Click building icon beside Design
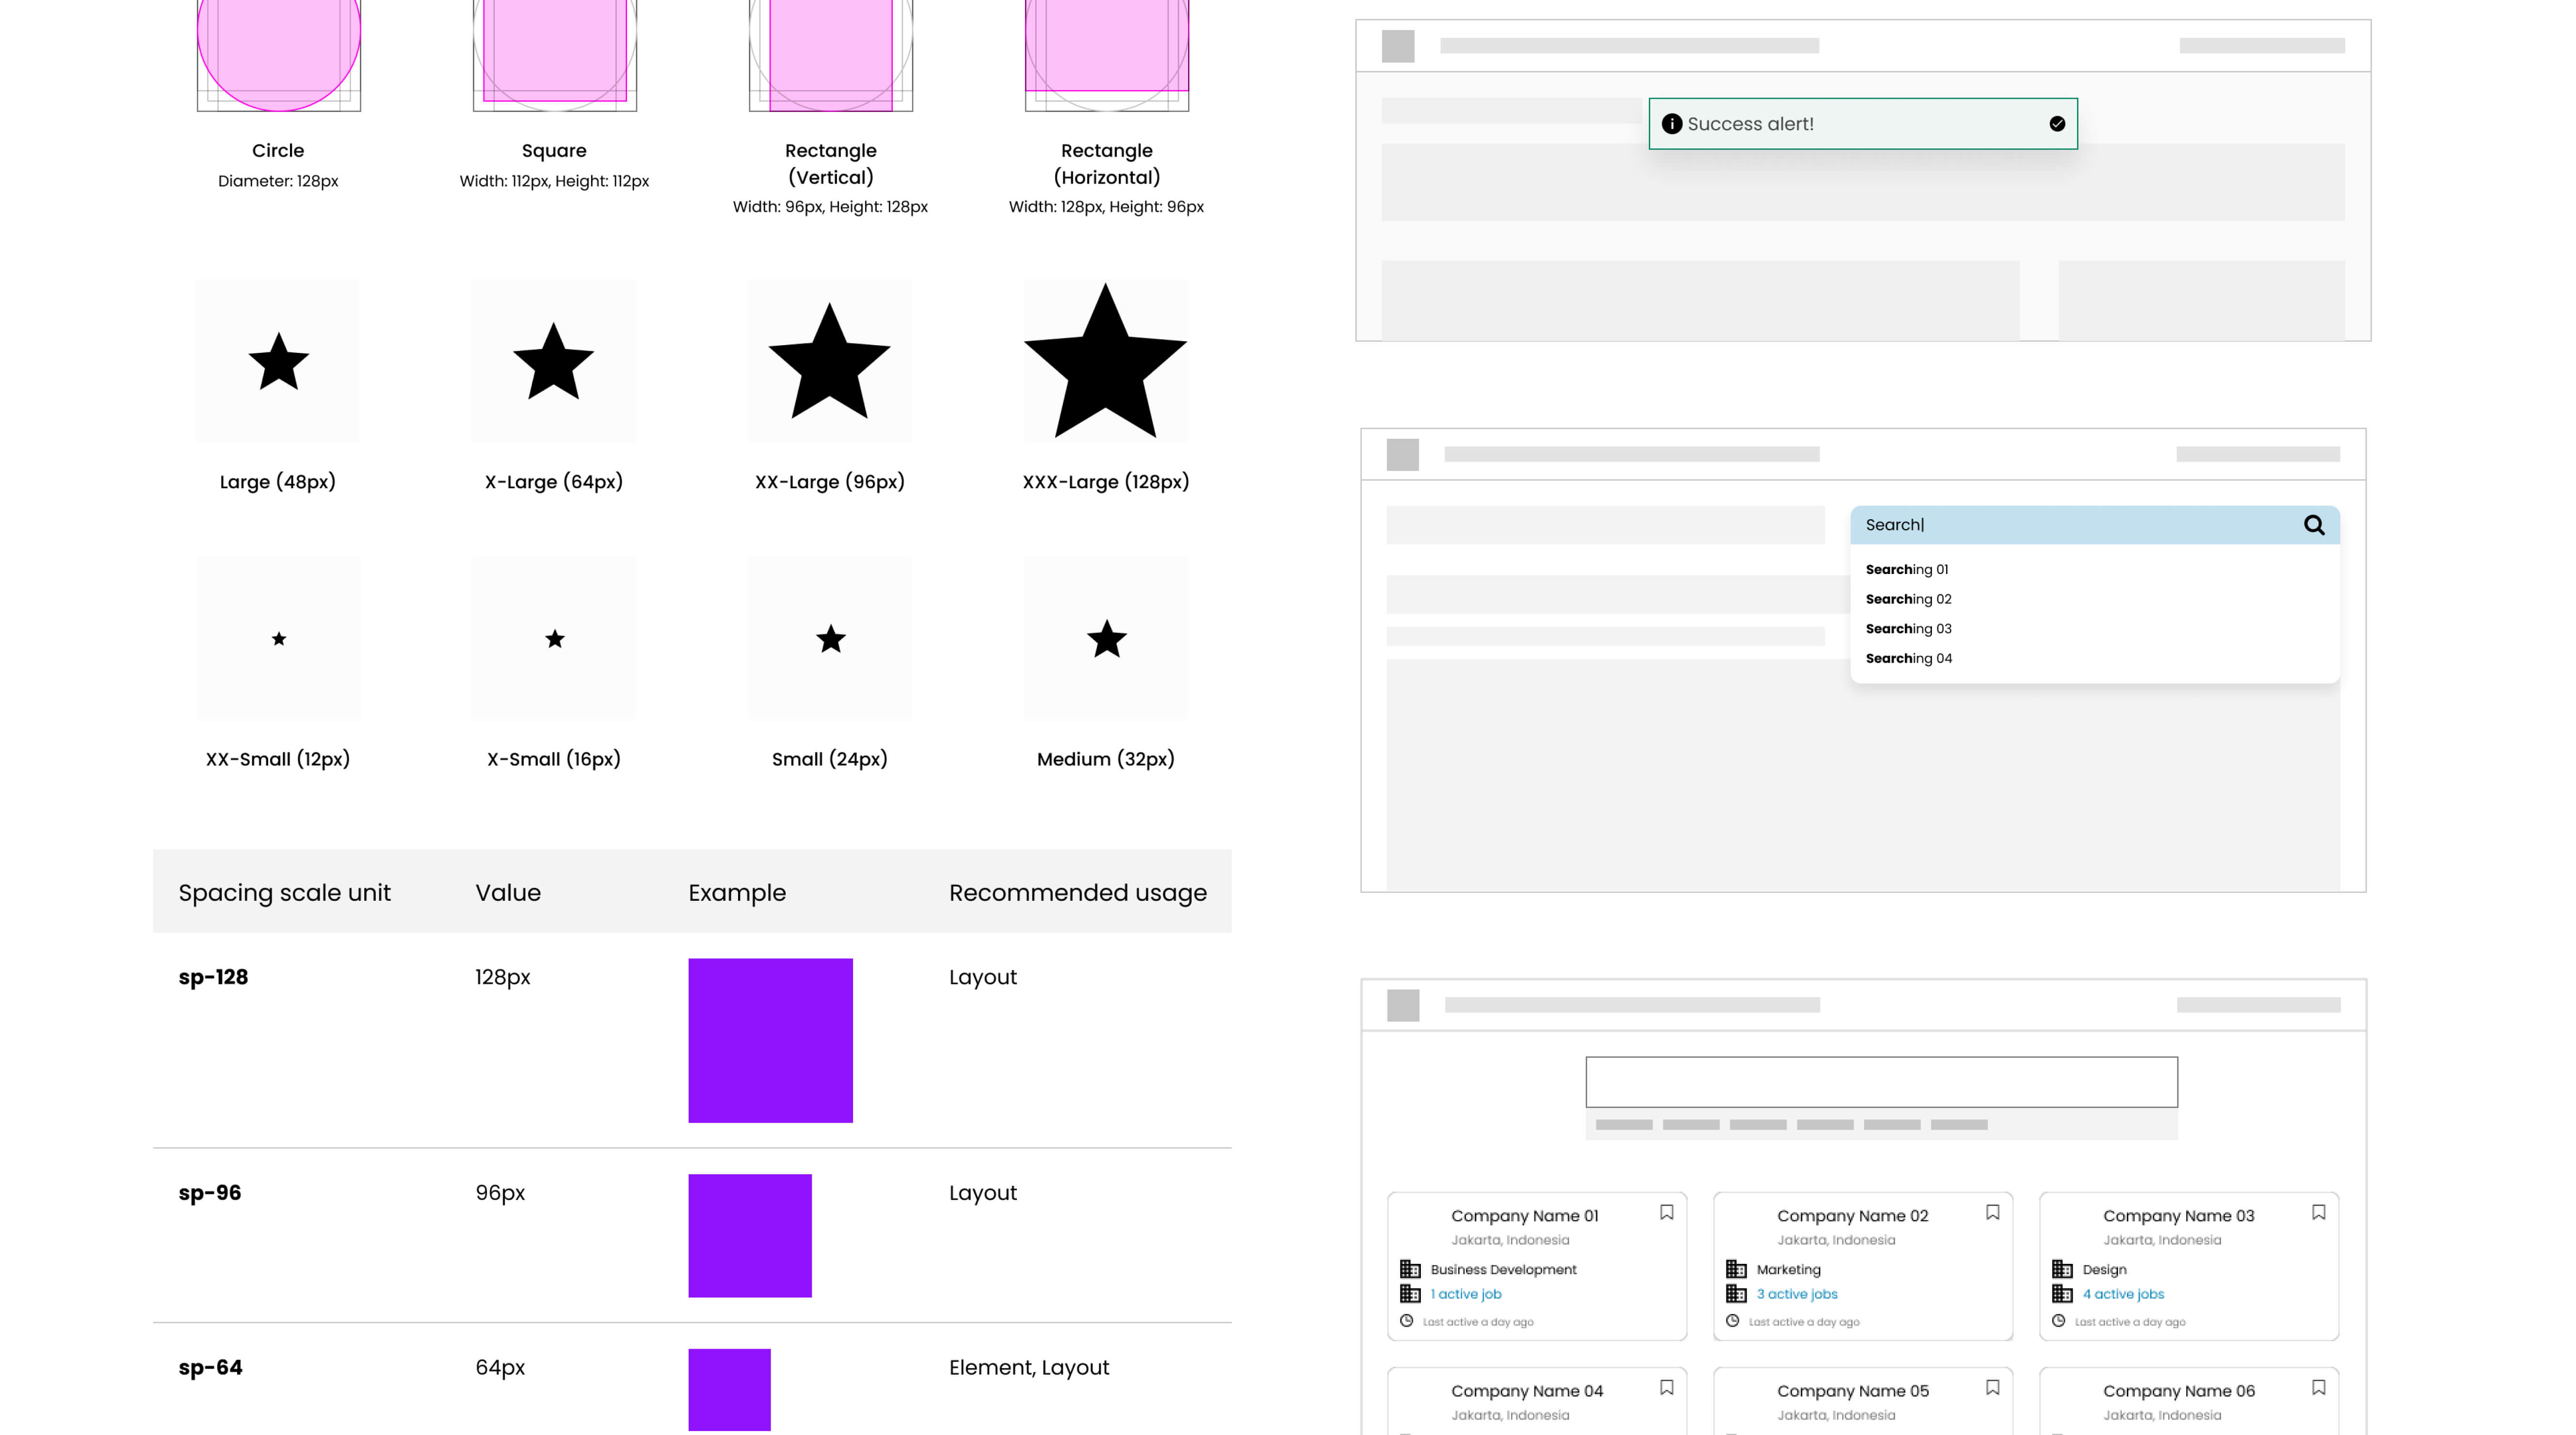The height and width of the screenshot is (1435, 2576). (2062, 1269)
